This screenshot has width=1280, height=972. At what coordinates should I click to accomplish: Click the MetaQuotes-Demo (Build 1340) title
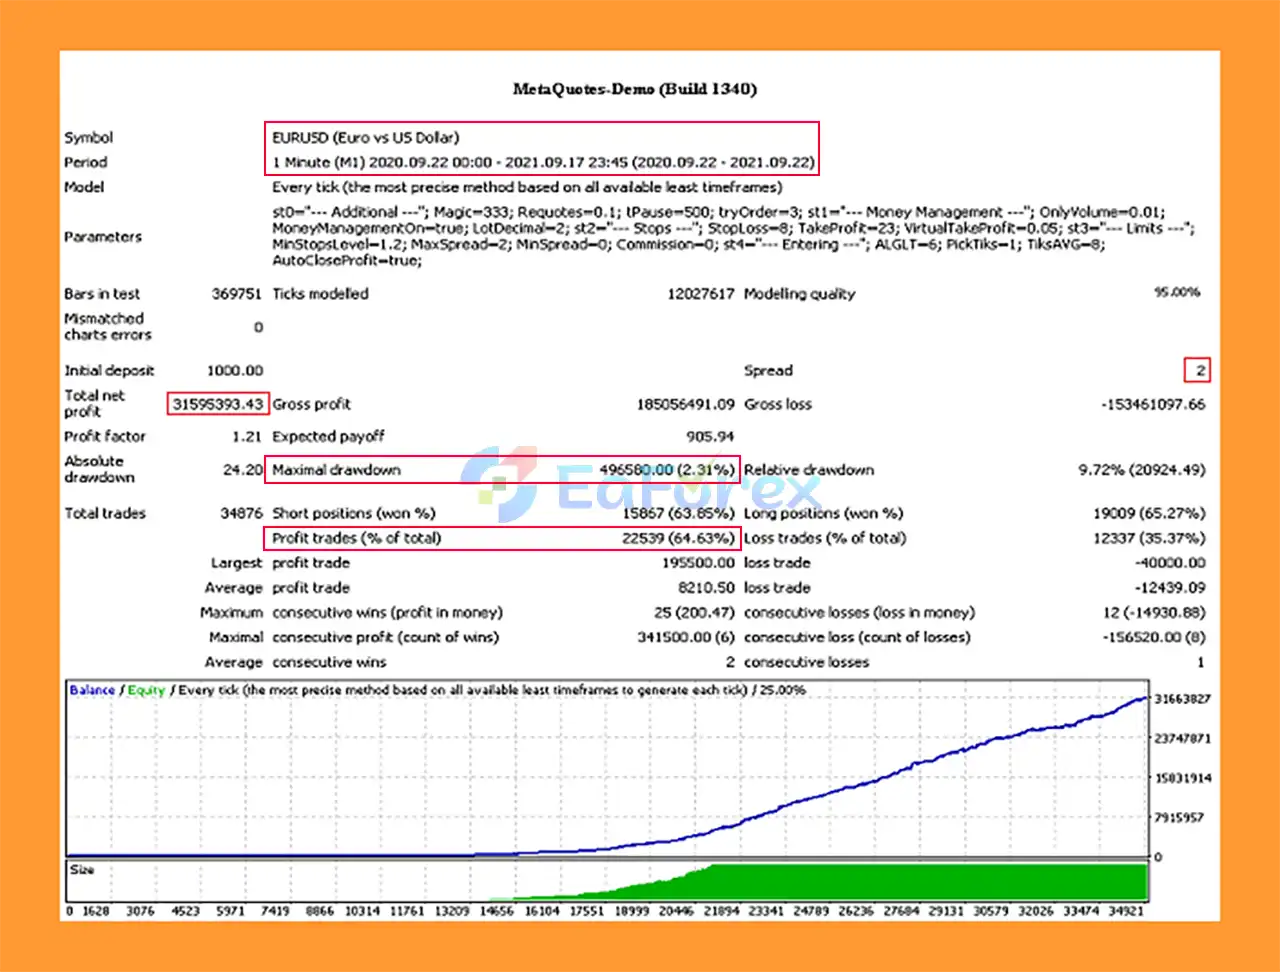tap(634, 89)
